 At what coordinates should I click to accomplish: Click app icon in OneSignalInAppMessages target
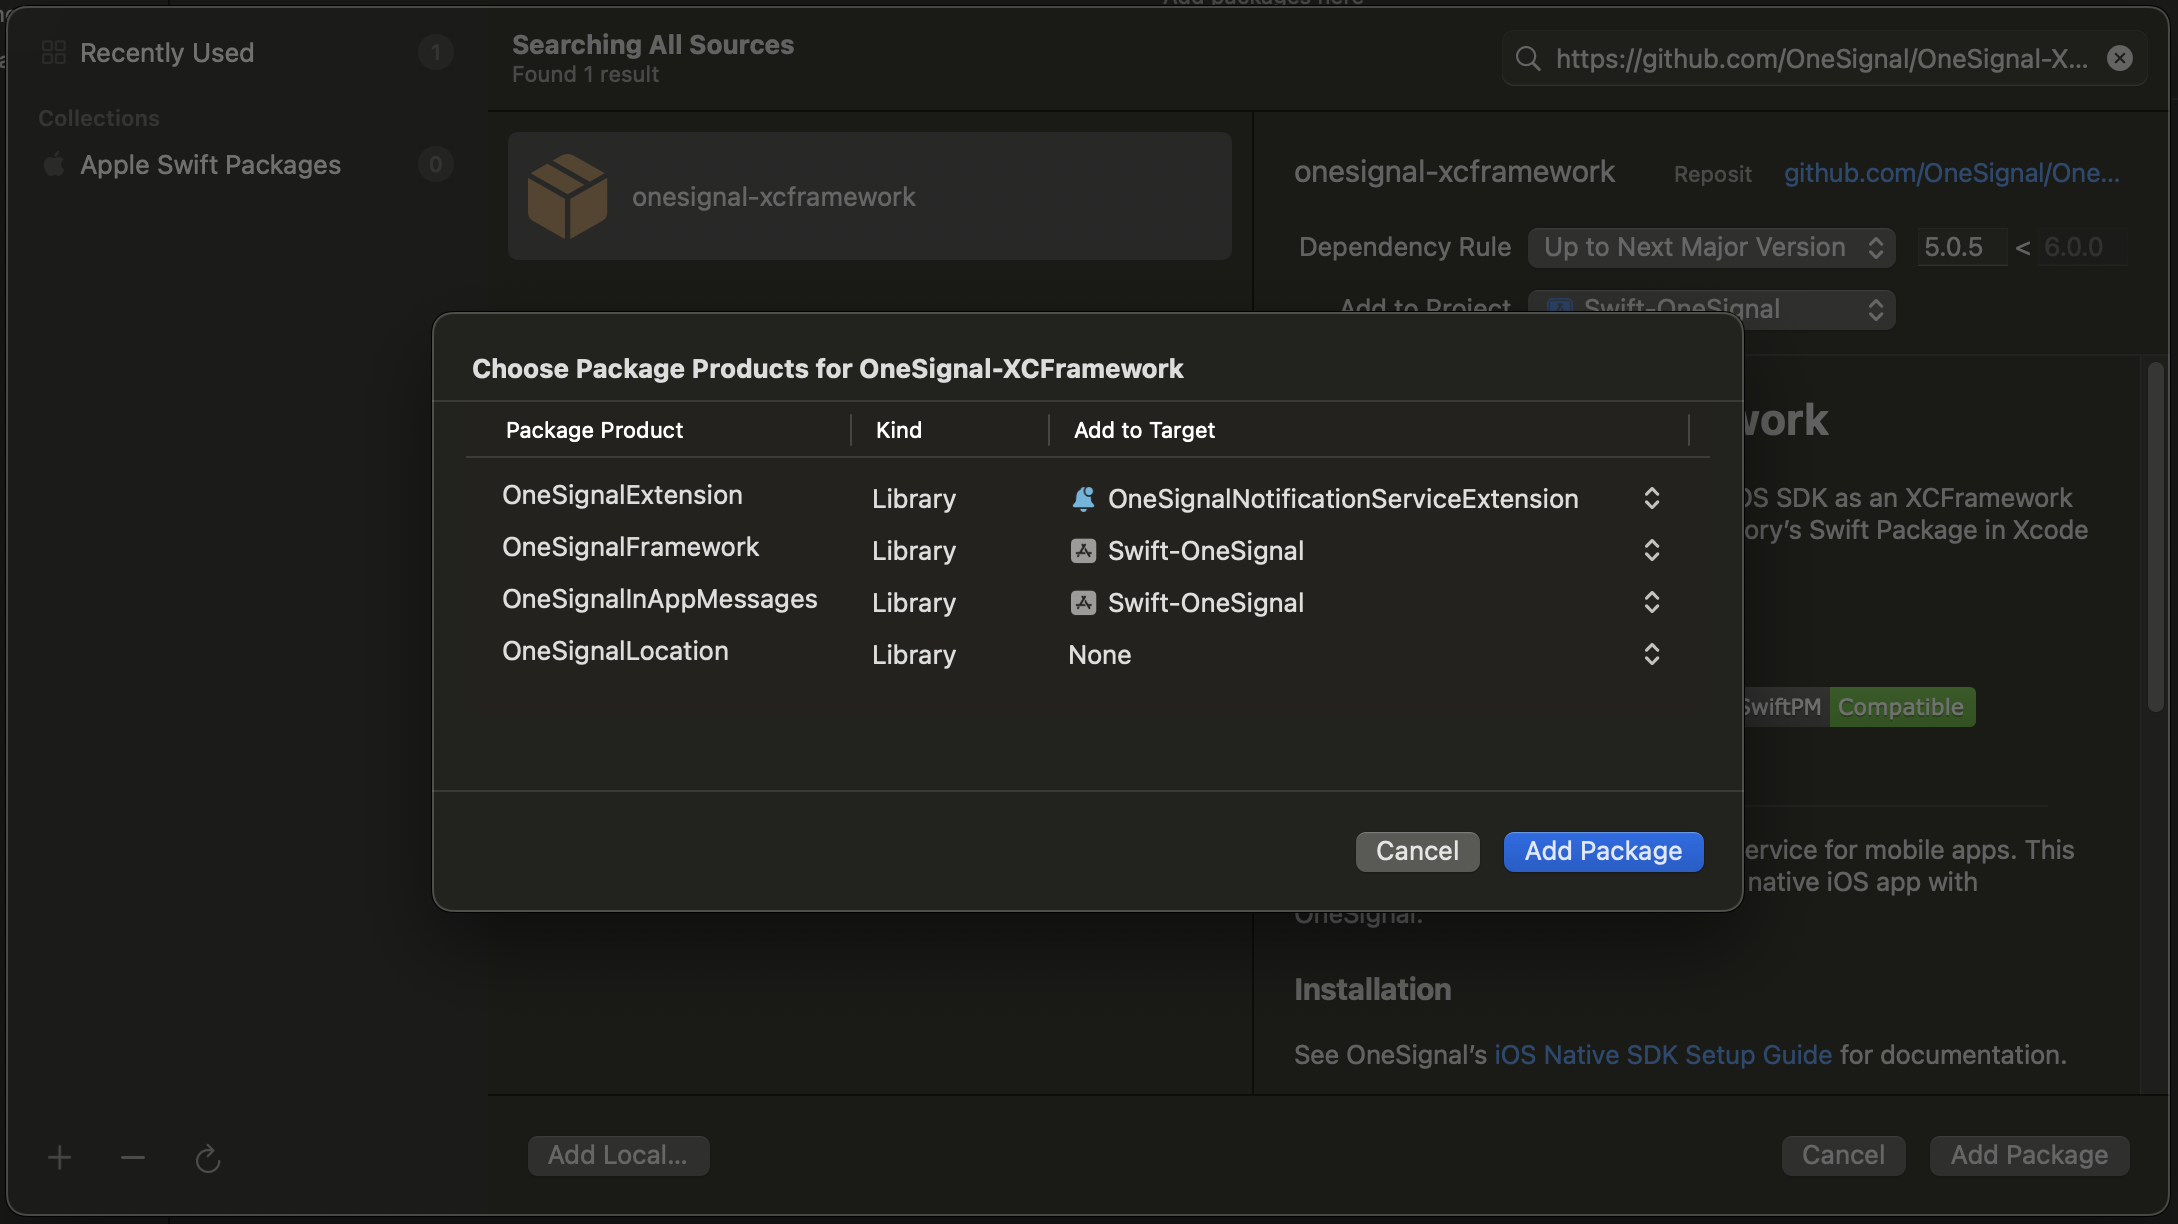[1083, 602]
